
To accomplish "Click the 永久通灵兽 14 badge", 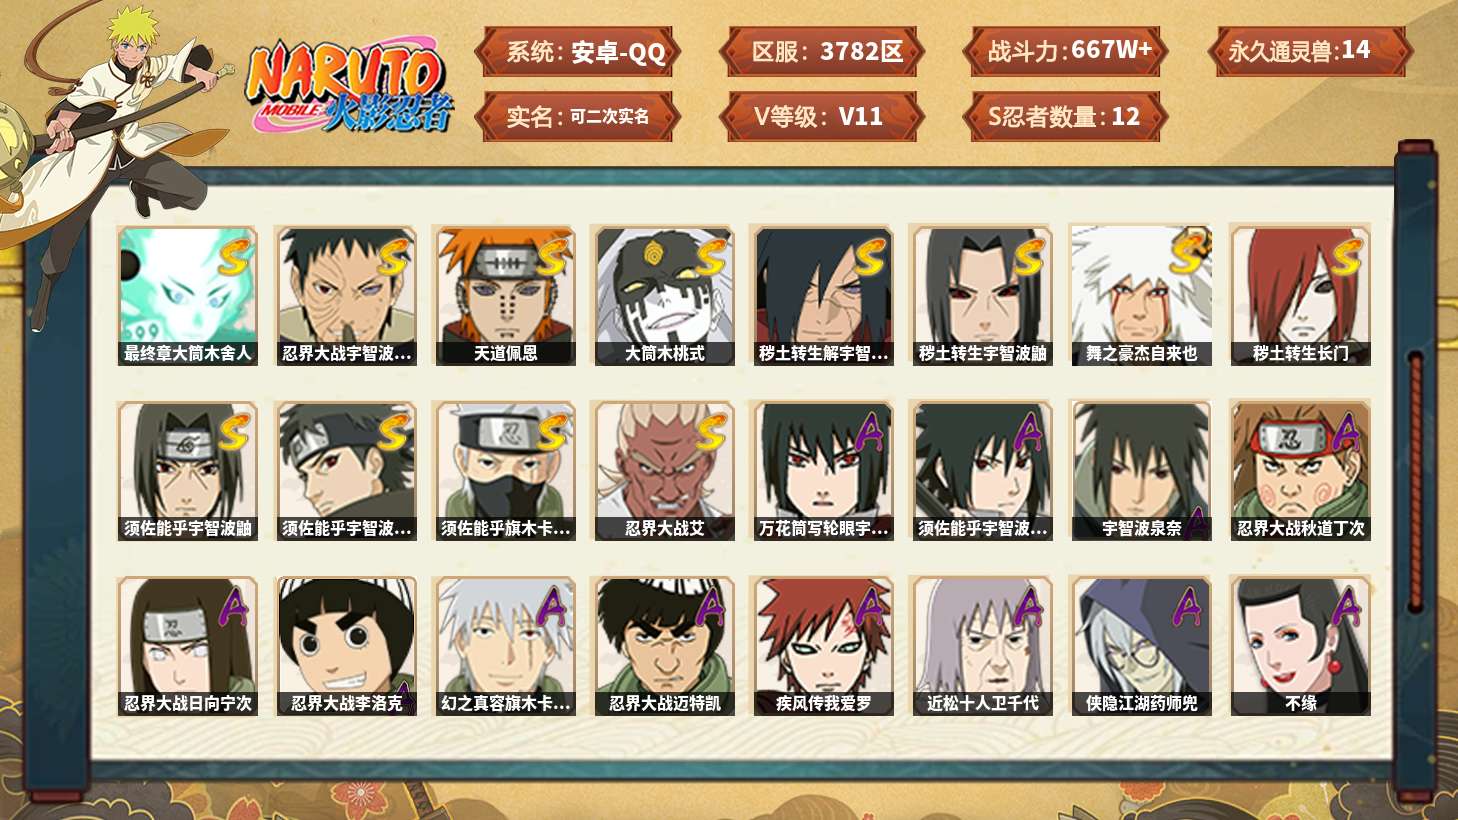I will tap(1310, 51).
